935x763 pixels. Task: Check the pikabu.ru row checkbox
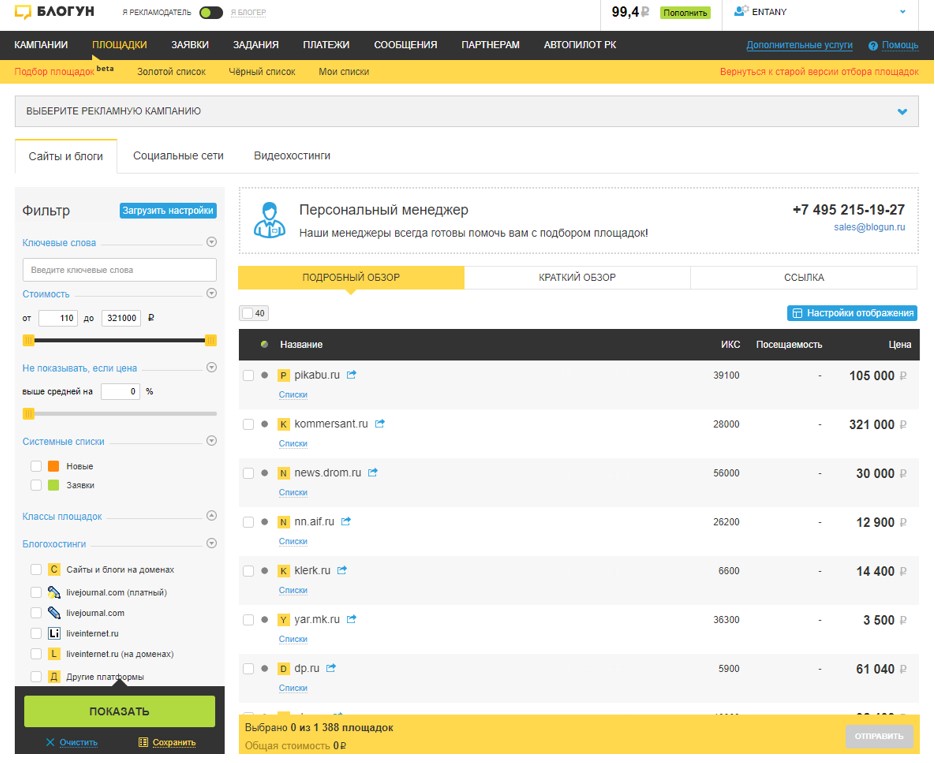249,376
